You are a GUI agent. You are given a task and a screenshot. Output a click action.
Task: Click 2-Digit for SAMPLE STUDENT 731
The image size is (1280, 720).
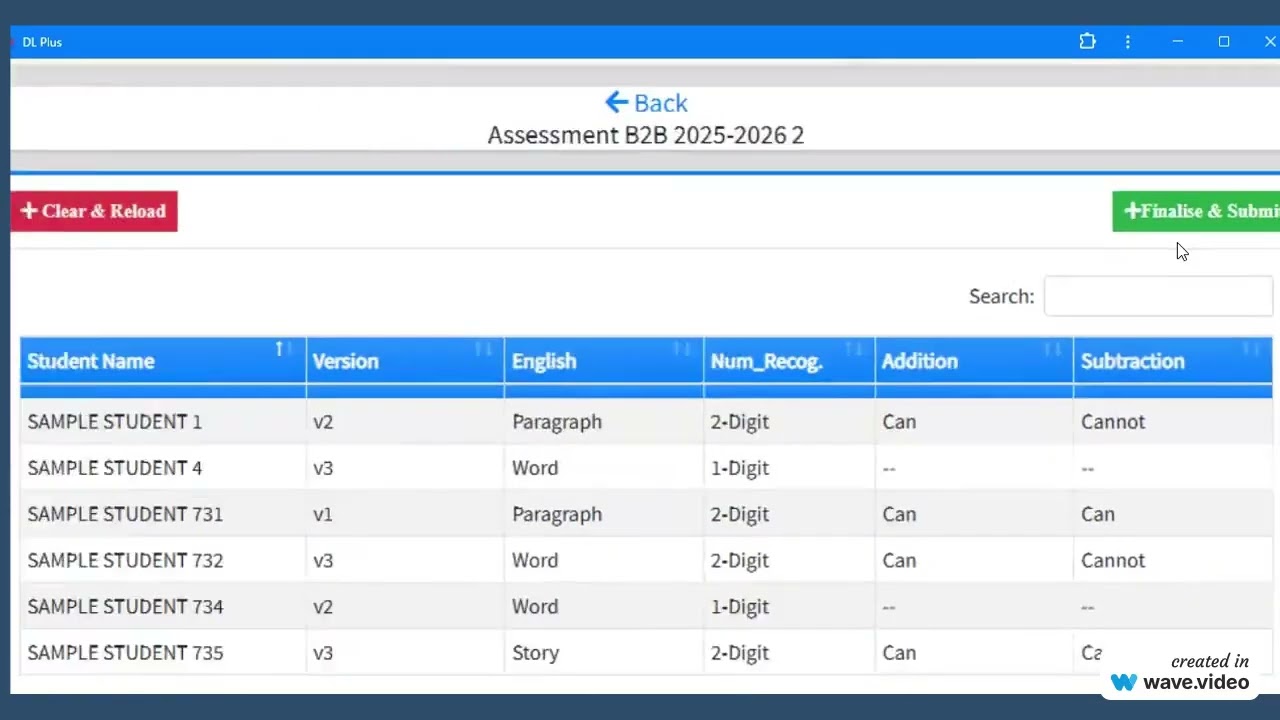pos(740,515)
